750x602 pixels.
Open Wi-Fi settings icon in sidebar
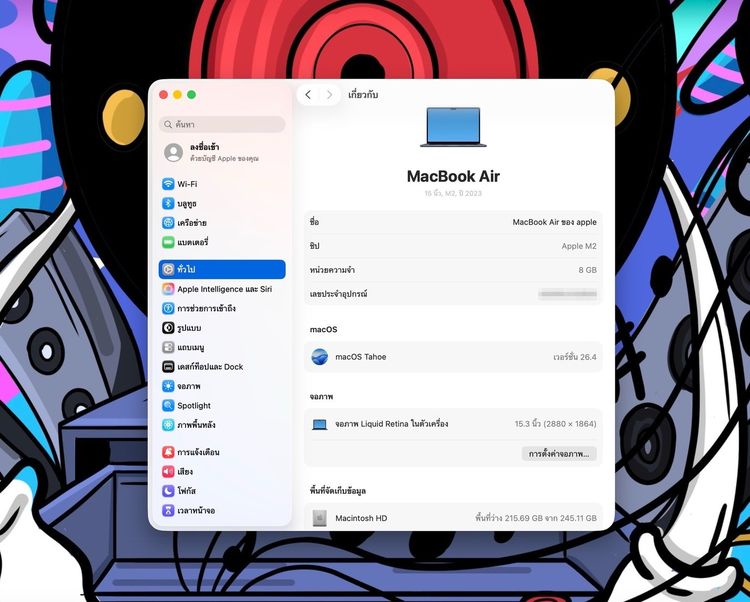[168, 184]
